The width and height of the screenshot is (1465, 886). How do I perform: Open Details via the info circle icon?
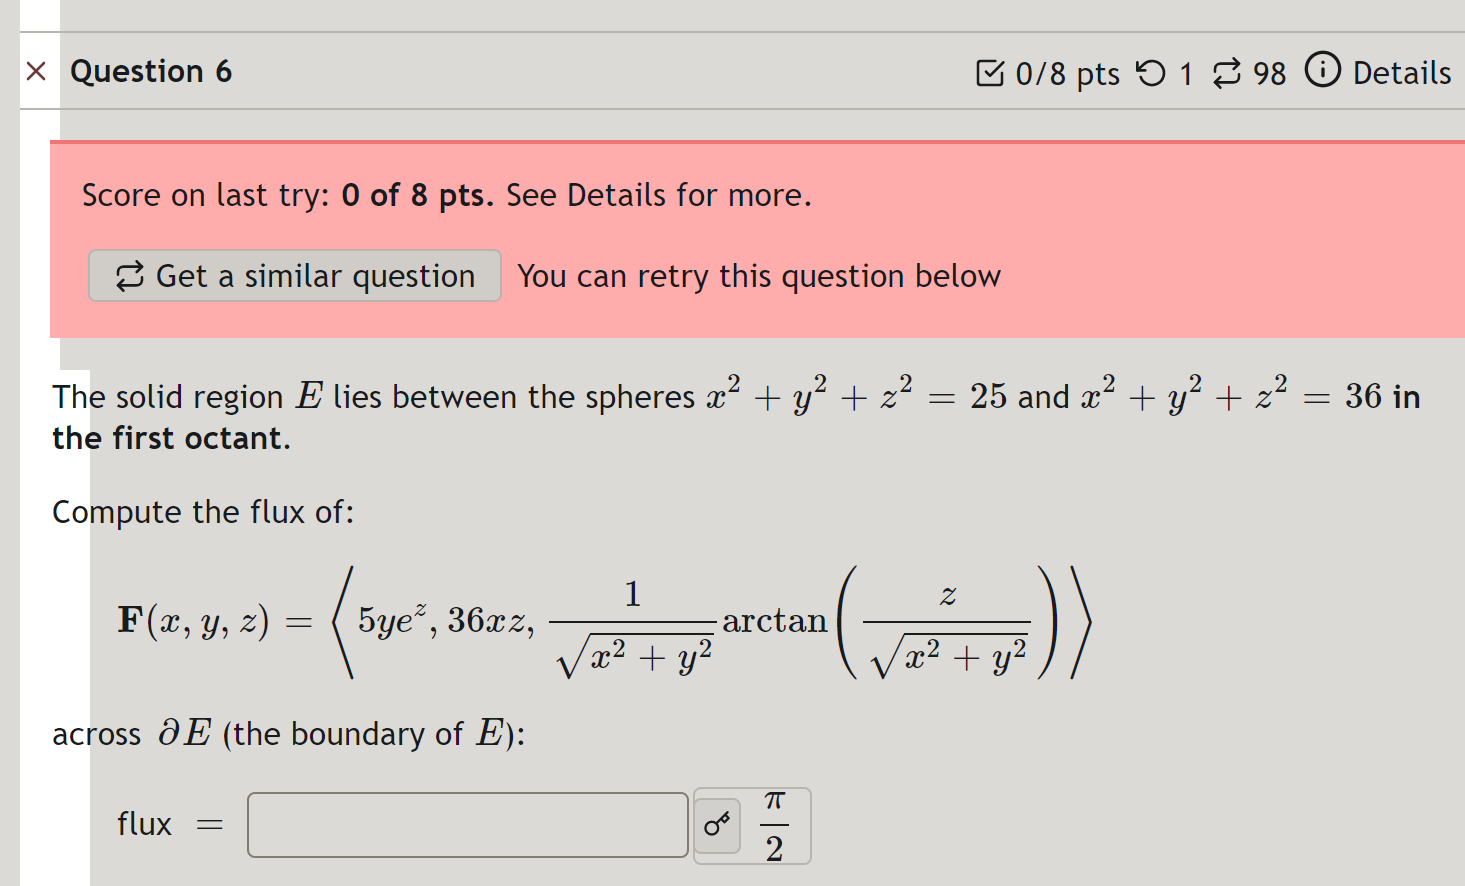[1322, 71]
